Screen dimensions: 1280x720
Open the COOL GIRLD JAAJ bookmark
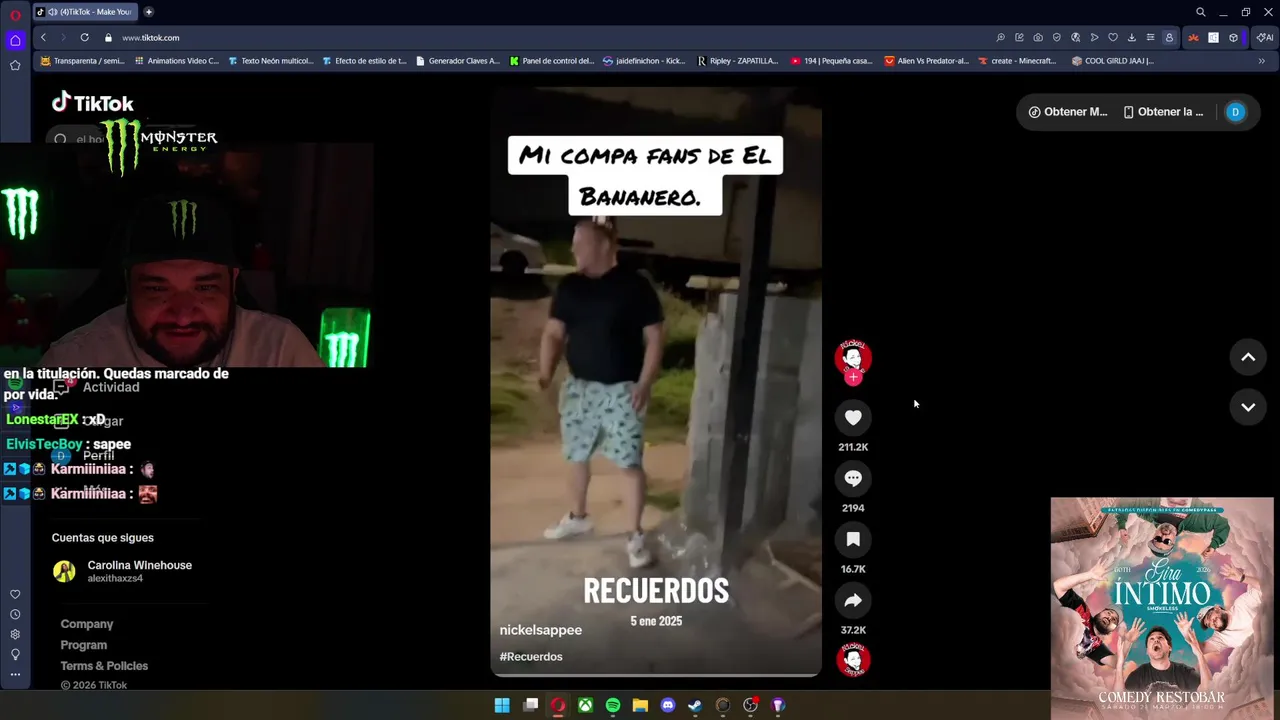point(1112,61)
